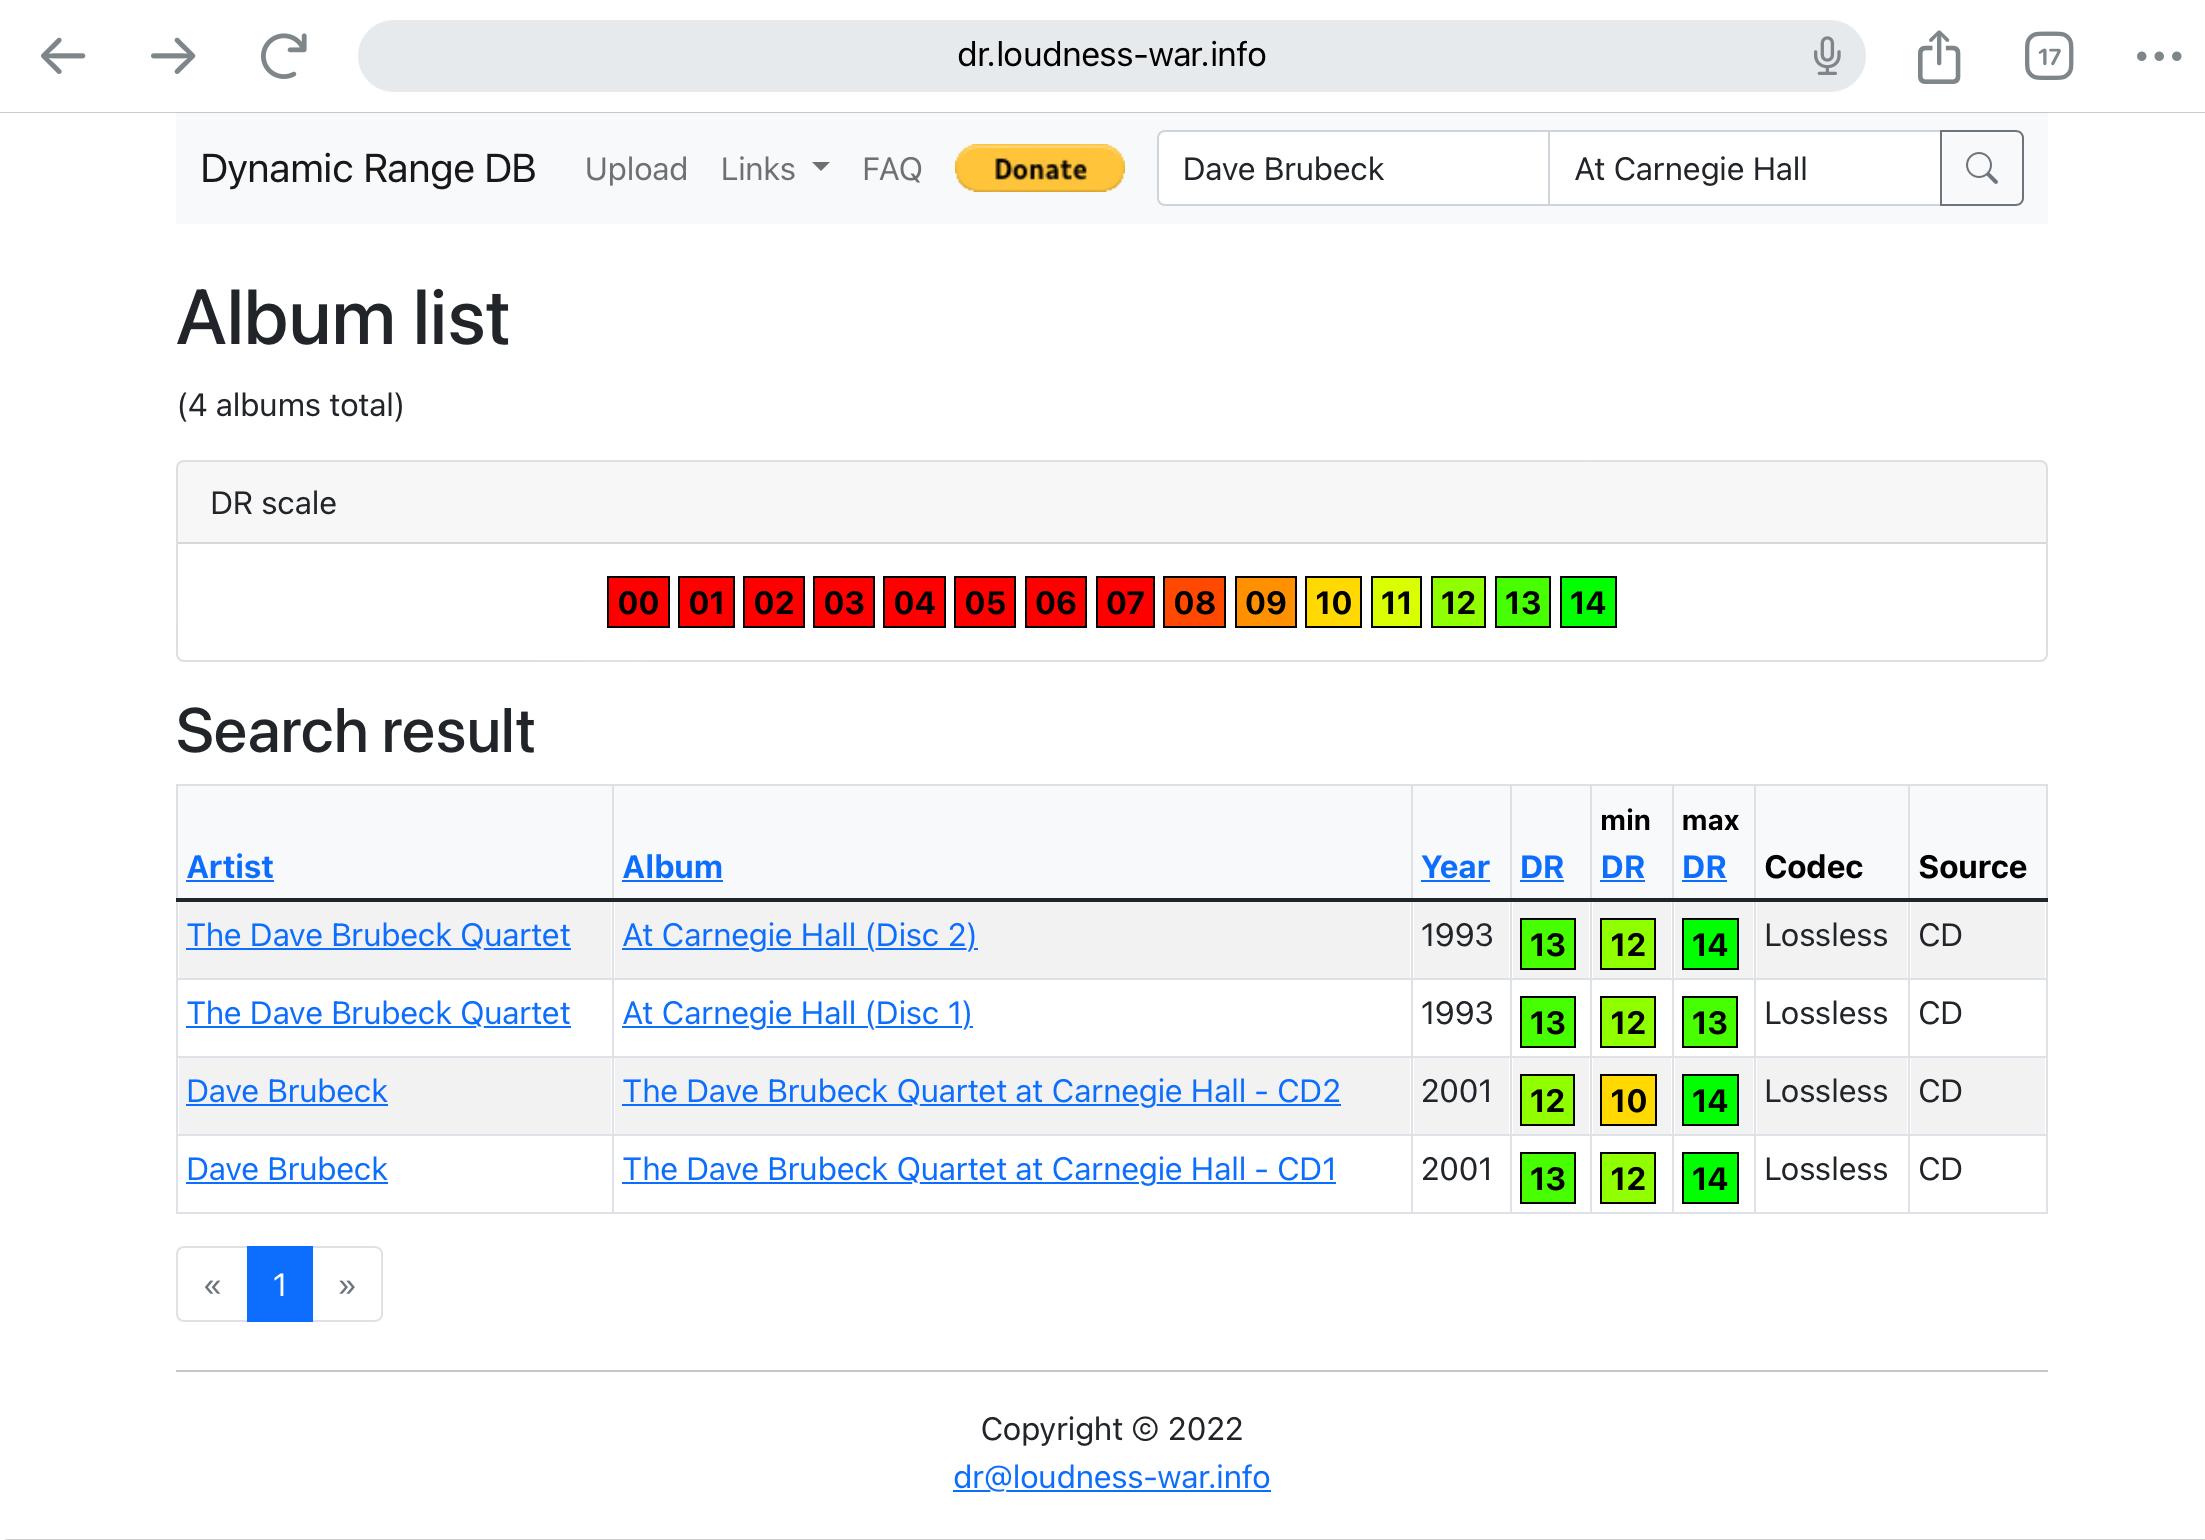
Task: Sort results by the min DR column header
Action: coord(1622,867)
